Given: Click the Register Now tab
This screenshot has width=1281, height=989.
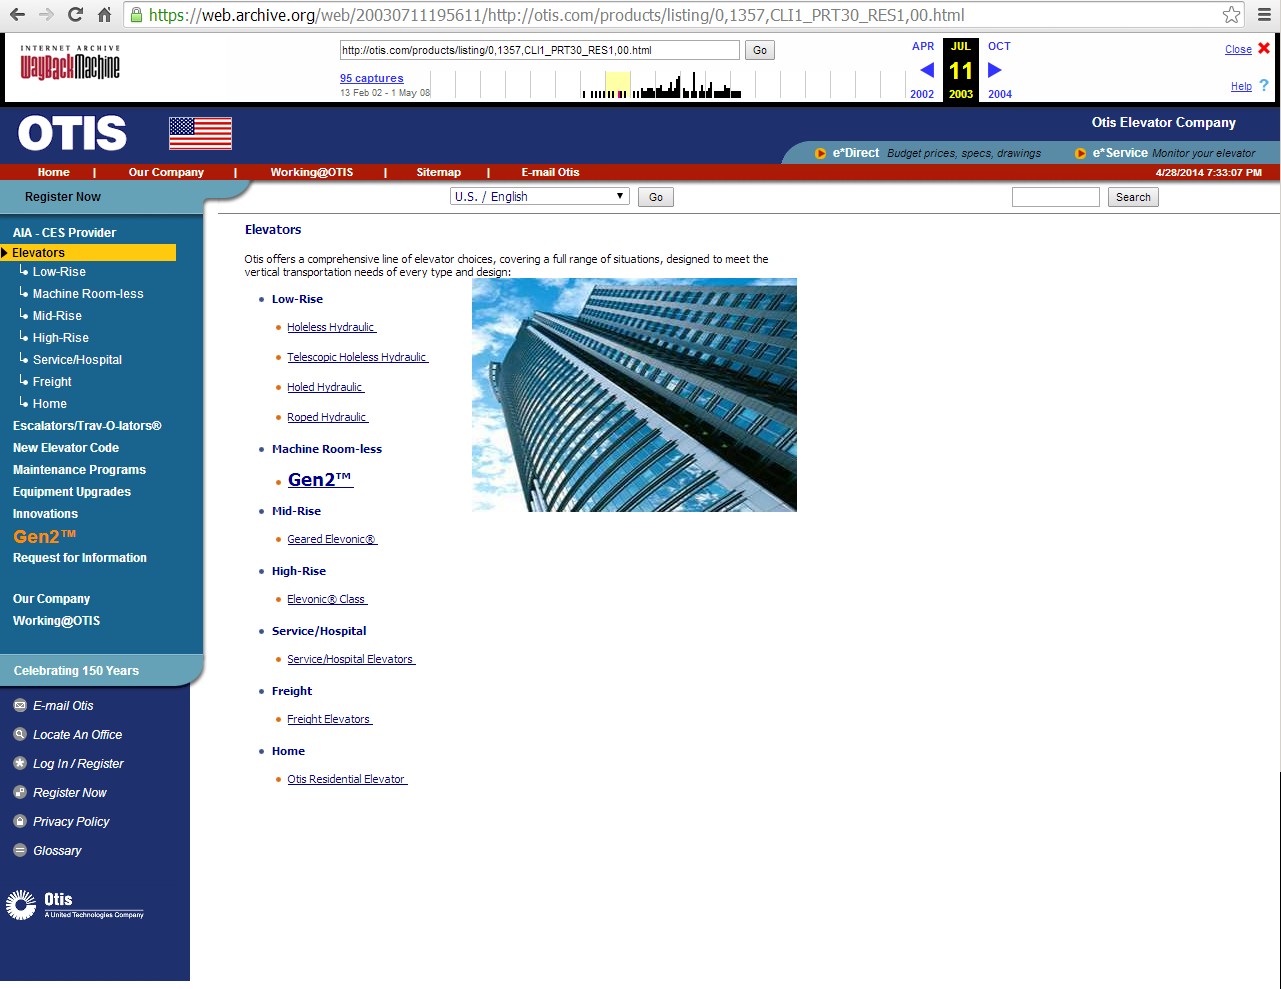Looking at the screenshot, I should (x=63, y=197).
